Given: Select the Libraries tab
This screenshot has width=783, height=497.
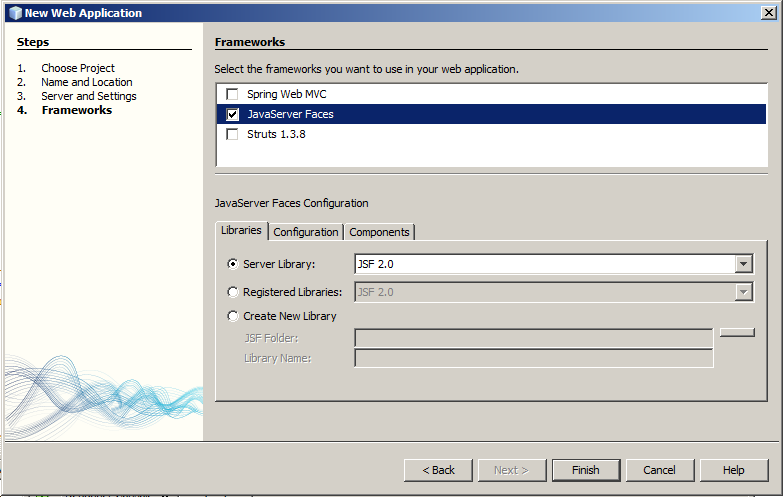Looking at the screenshot, I should click(x=241, y=230).
